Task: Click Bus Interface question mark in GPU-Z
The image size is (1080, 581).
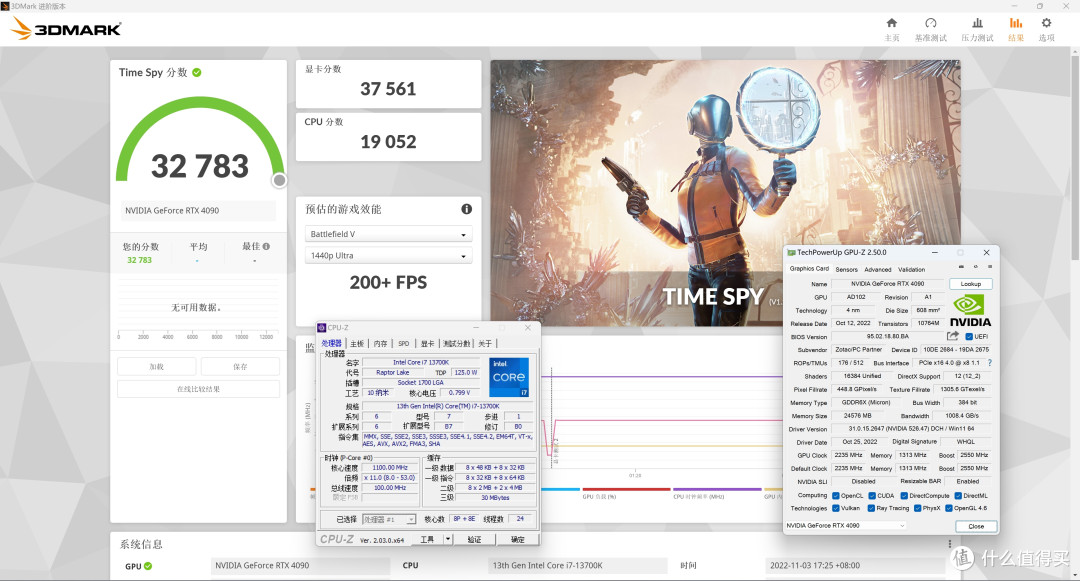Action: point(990,363)
